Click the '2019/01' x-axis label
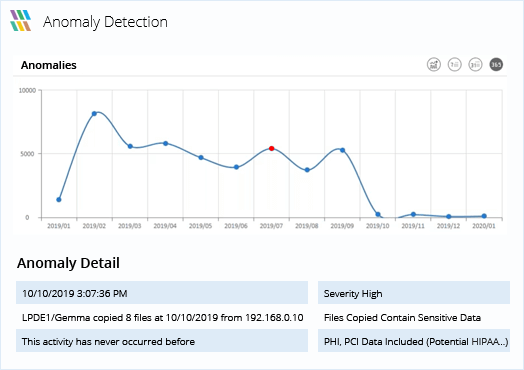This screenshot has width=524, height=370. [59, 226]
